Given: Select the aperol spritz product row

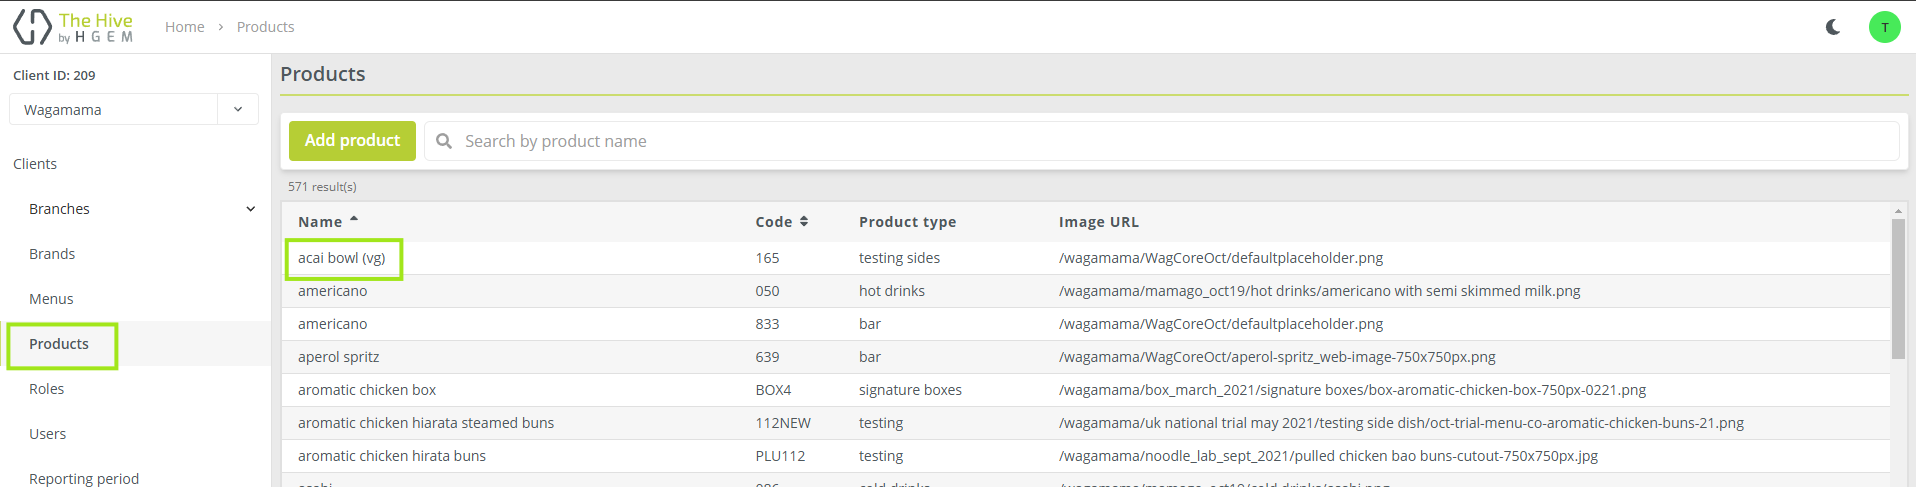Looking at the screenshot, I should [x=339, y=357].
